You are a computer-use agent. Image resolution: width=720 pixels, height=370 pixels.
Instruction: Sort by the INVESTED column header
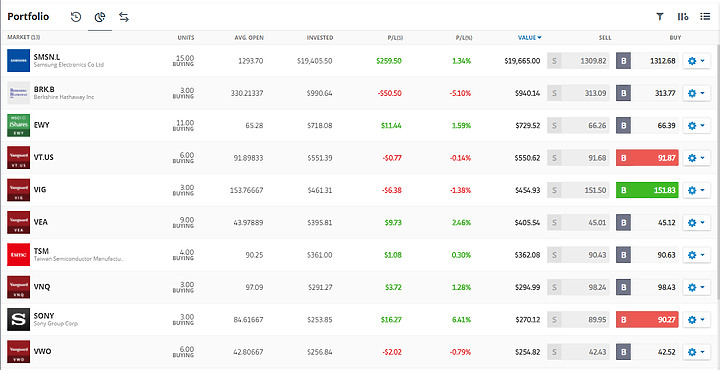(x=320, y=38)
